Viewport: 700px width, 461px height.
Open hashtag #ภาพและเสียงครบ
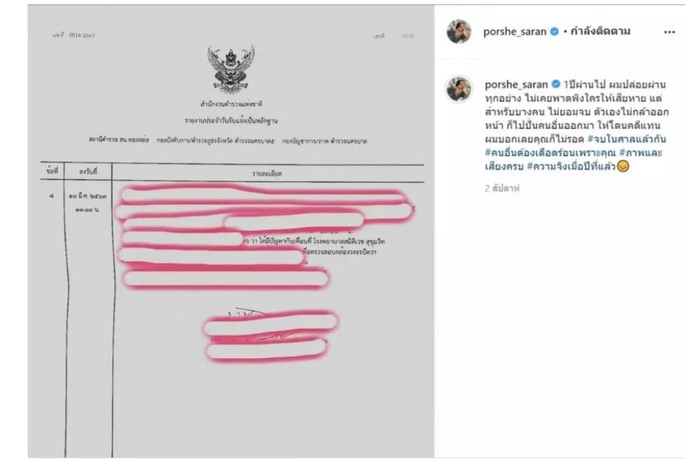coord(574,159)
